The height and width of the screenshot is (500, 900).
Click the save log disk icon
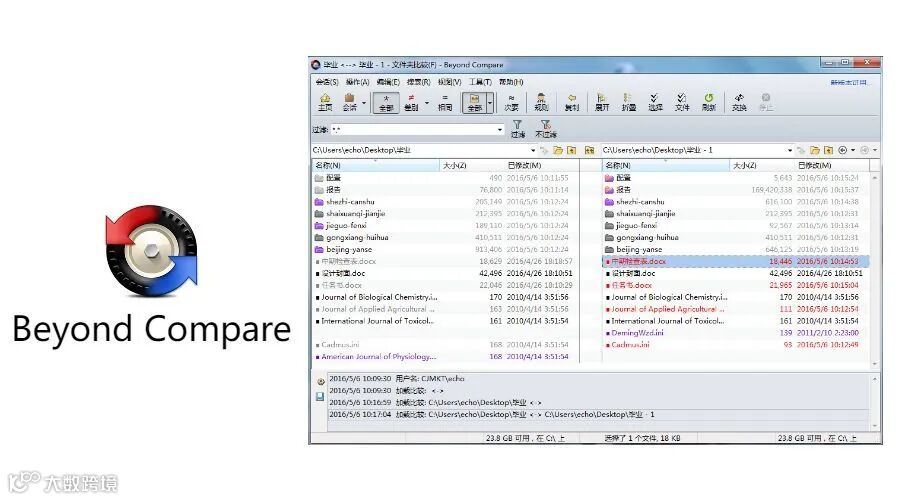tap(320, 397)
